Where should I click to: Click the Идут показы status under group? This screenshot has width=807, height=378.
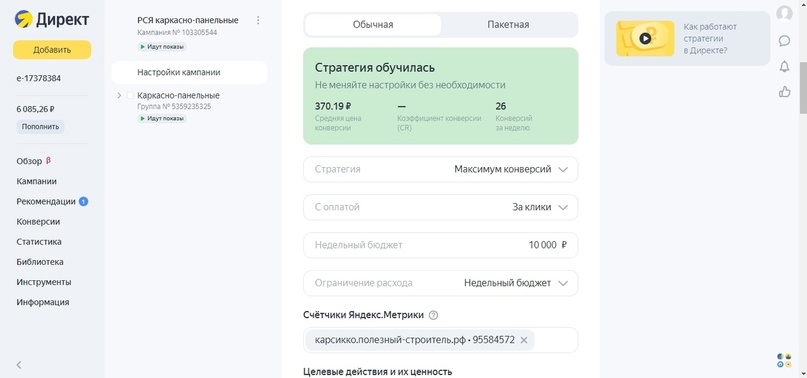(162, 118)
